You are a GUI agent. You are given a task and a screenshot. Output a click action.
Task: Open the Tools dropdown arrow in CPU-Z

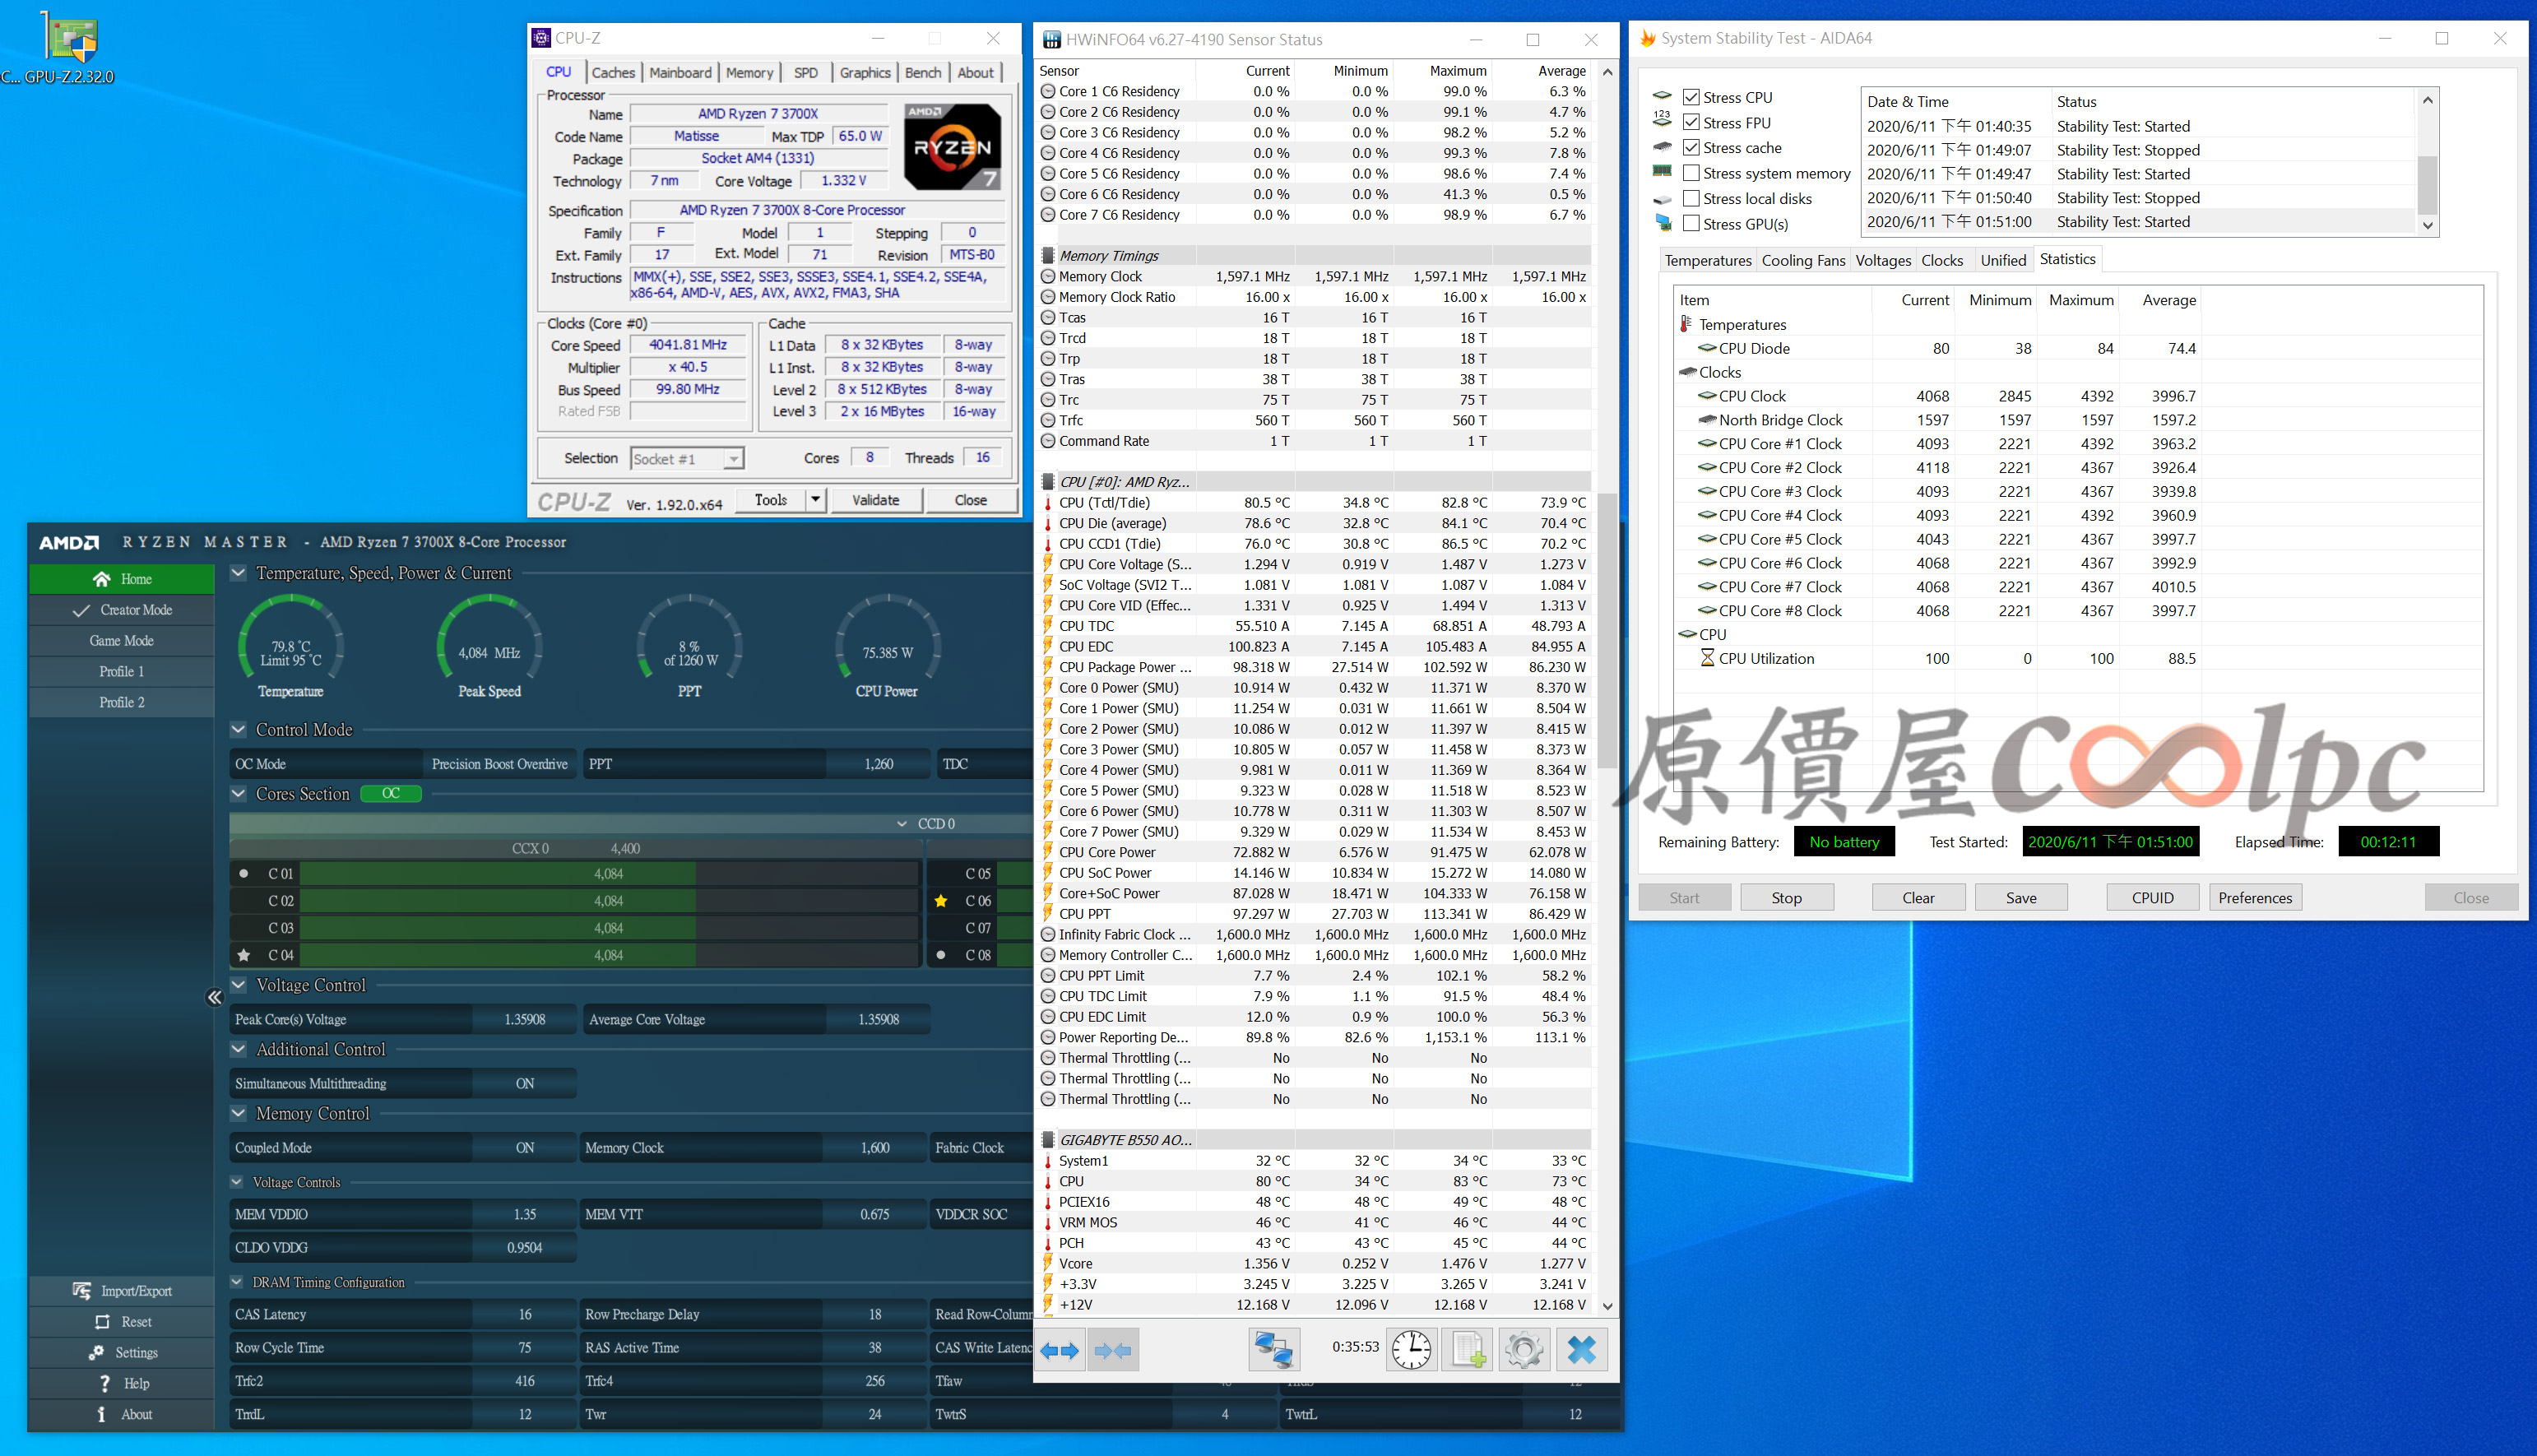[x=815, y=500]
